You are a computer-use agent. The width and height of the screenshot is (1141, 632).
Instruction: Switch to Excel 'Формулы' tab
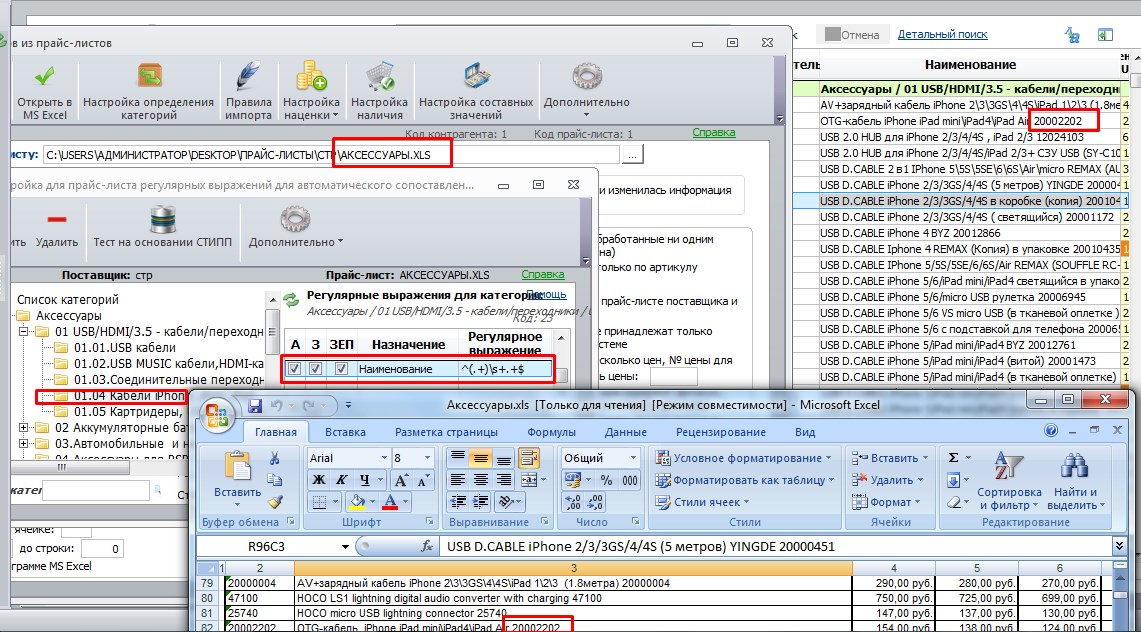point(552,432)
